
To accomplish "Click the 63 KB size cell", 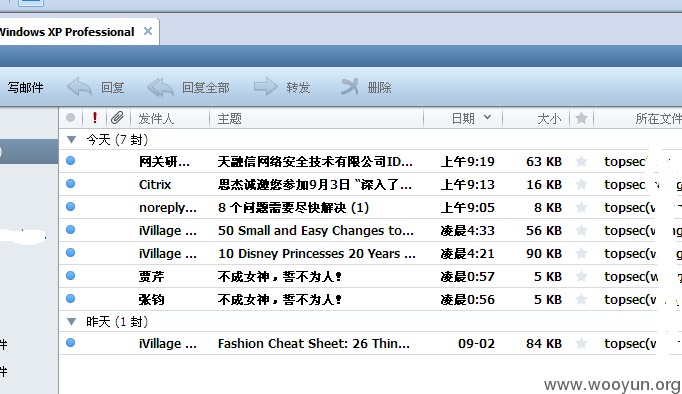I will [544, 162].
